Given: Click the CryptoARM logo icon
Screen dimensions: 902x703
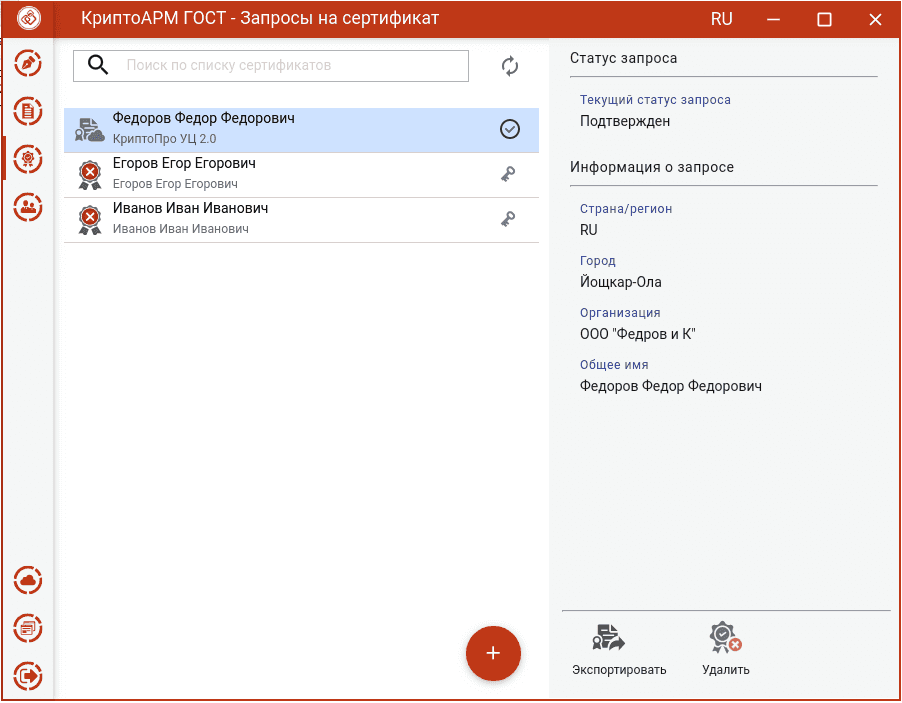Looking at the screenshot, I should [28, 18].
